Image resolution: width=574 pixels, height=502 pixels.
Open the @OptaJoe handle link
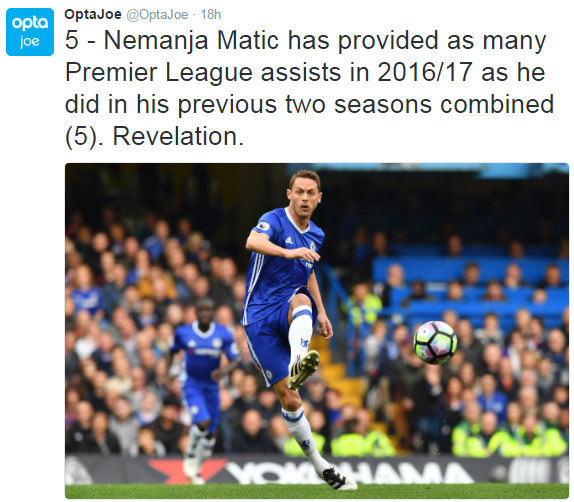click(157, 15)
